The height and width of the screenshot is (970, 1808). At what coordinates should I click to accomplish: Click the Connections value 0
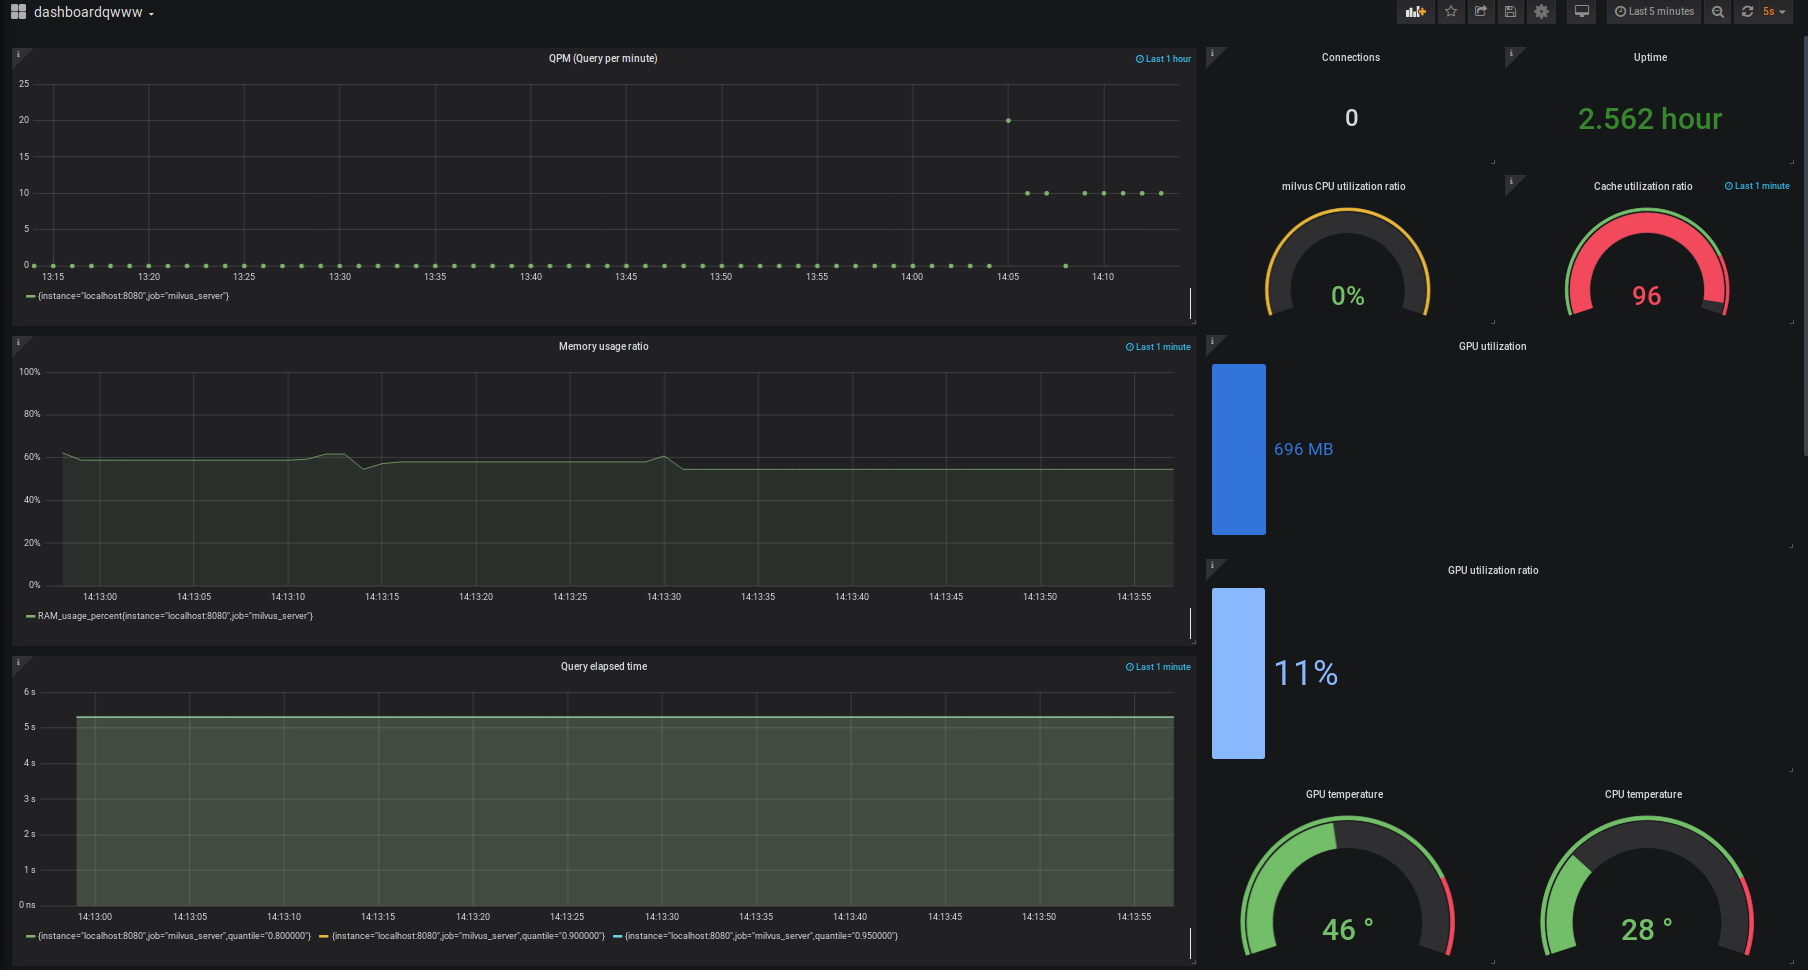point(1351,118)
